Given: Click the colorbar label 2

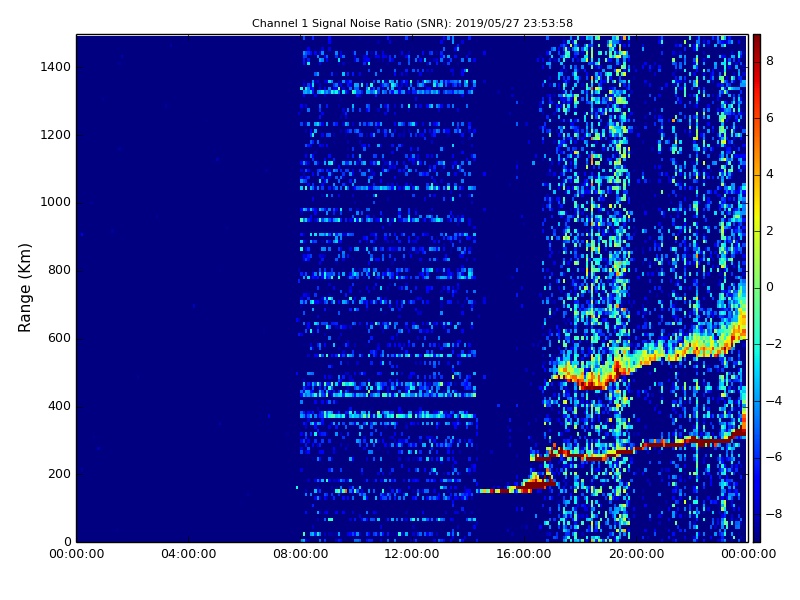Looking at the screenshot, I should pos(770,231).
